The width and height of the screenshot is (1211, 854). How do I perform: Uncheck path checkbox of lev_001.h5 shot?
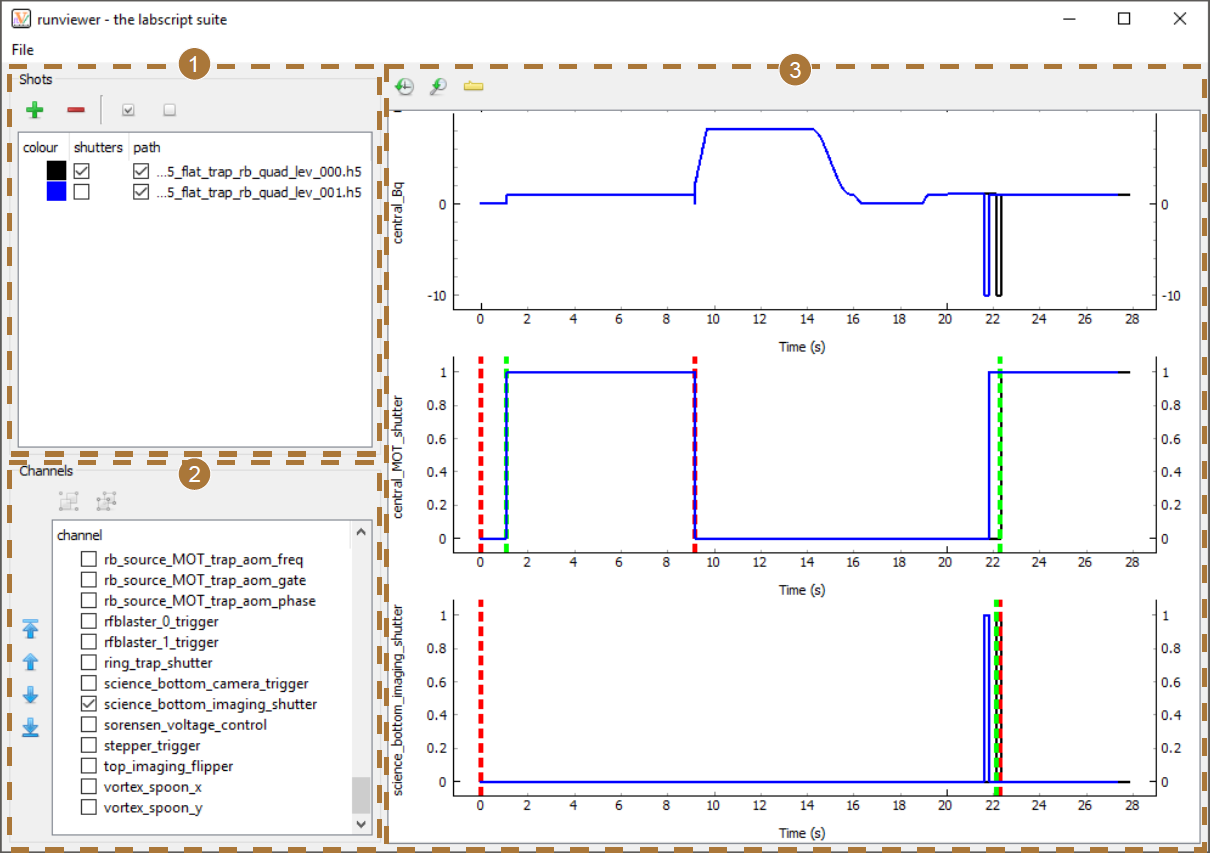tap(141, 192)
